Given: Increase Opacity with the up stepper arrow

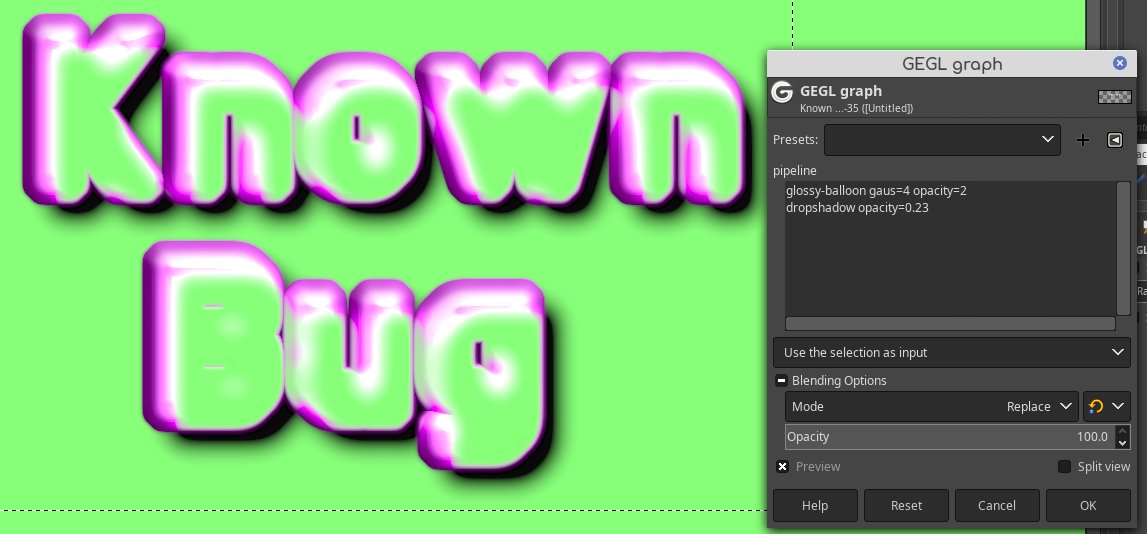Looking at the screenshot, I should (1122, 431).
